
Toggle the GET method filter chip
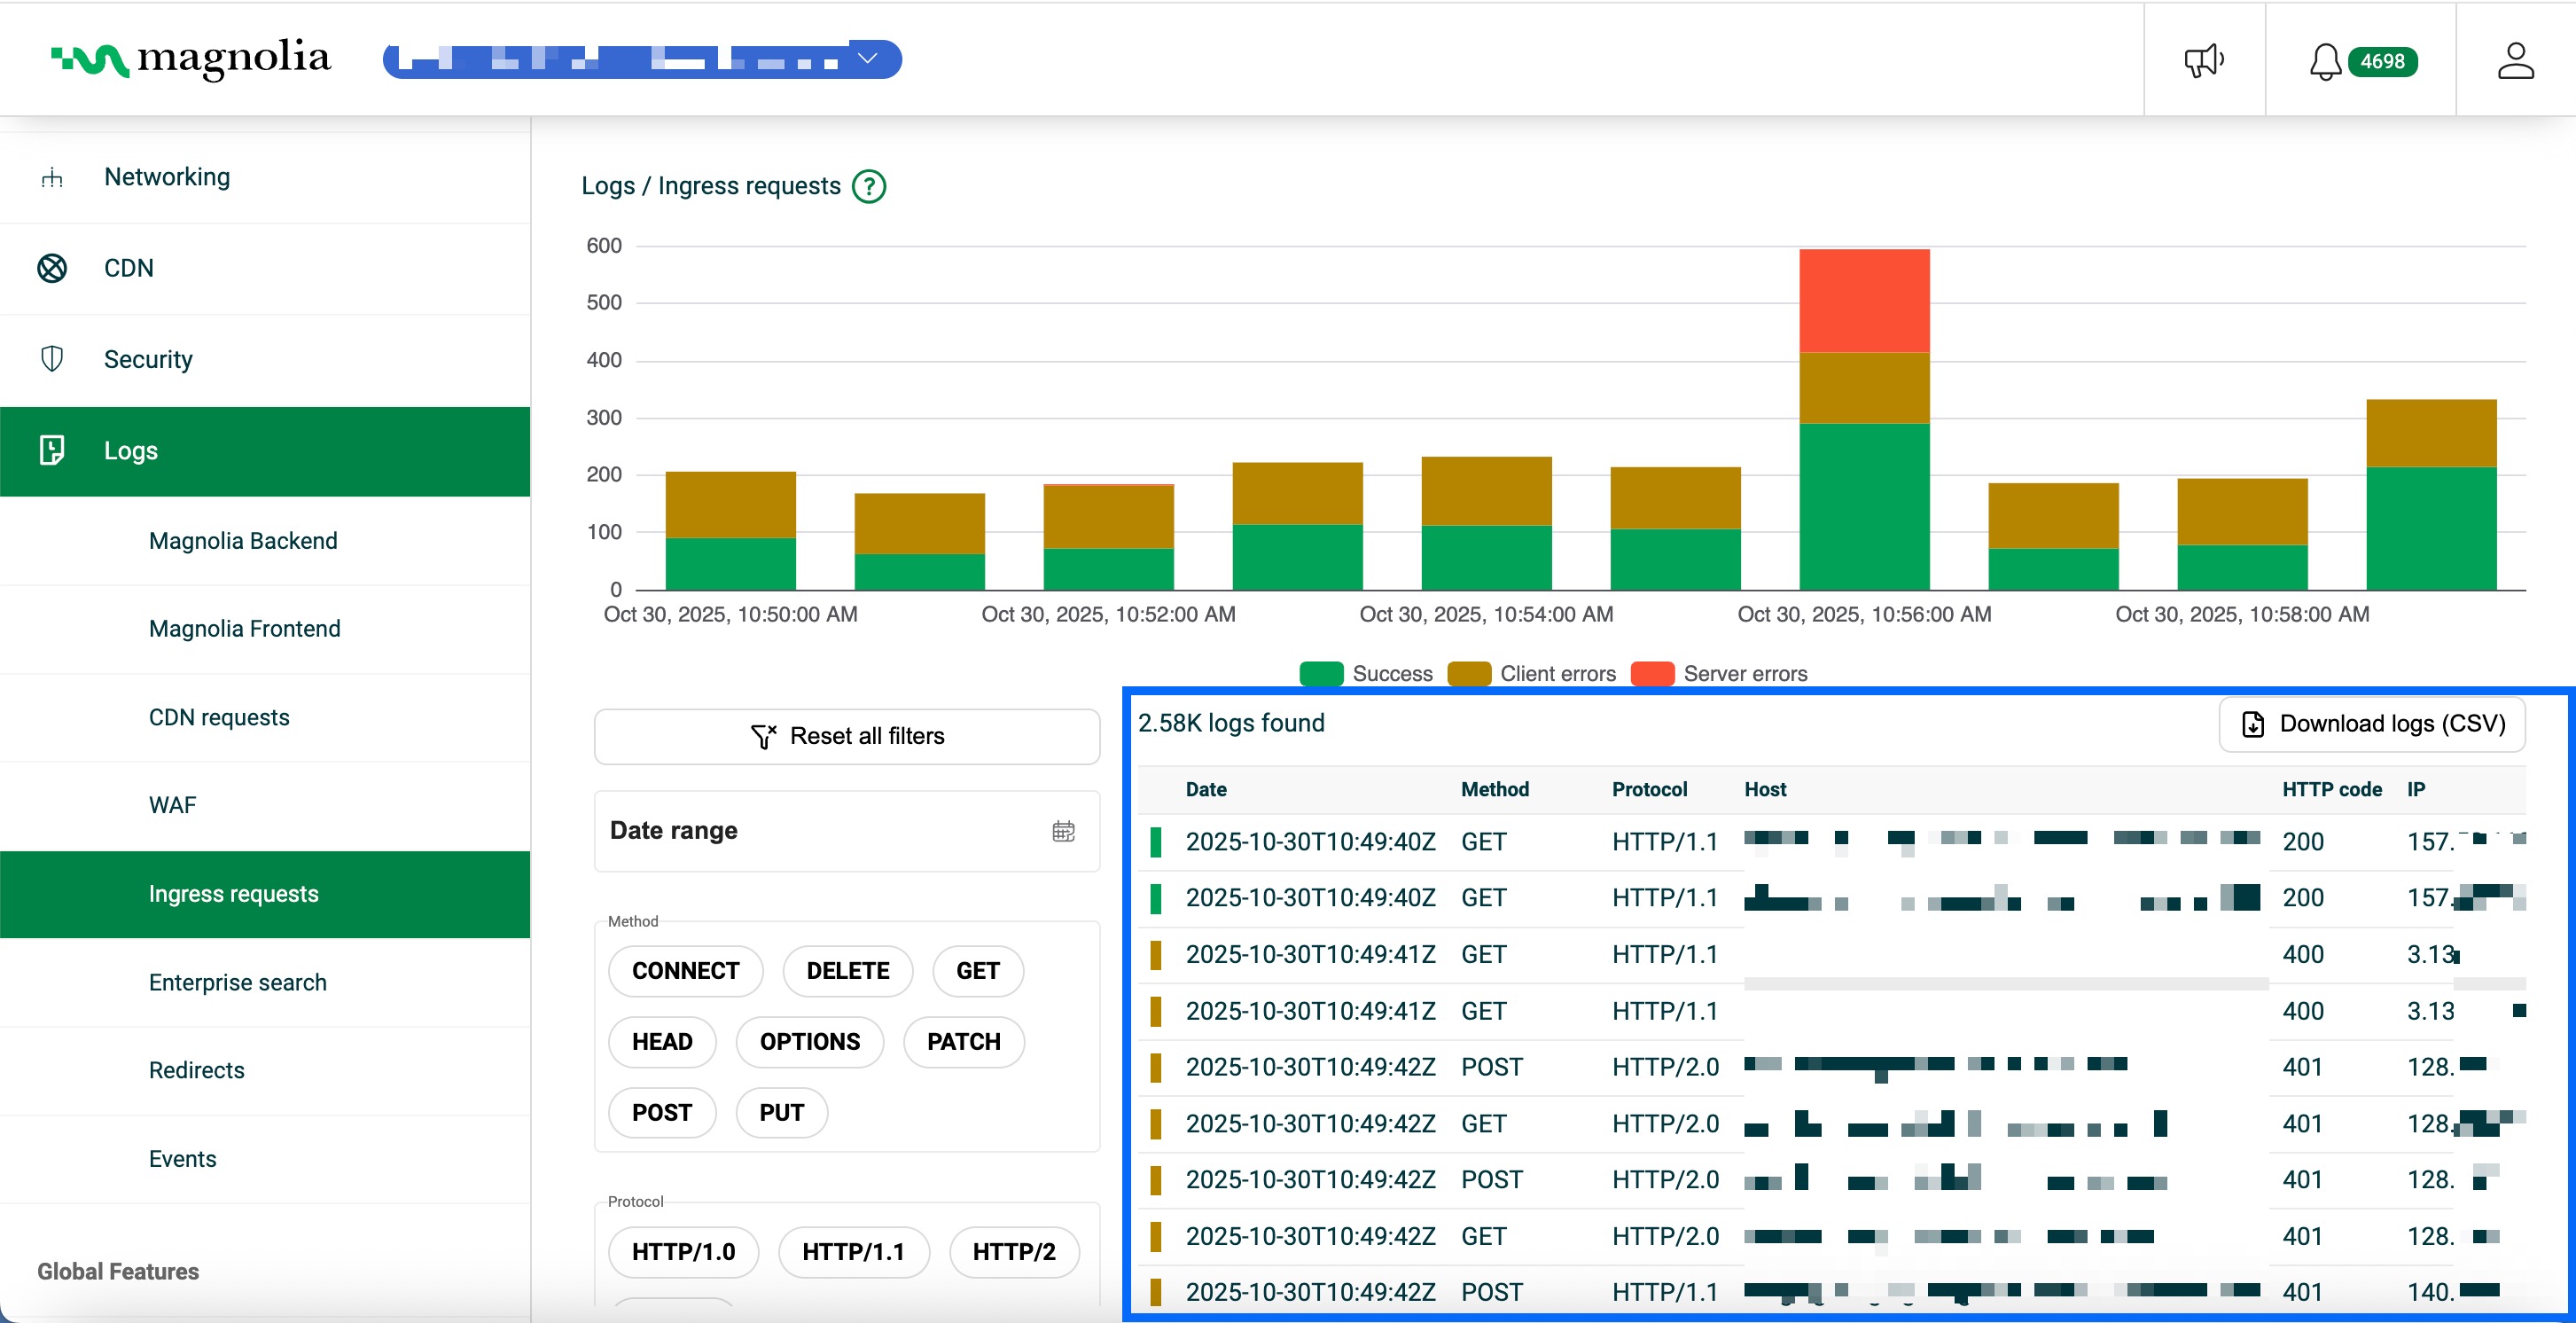(977, 970)
